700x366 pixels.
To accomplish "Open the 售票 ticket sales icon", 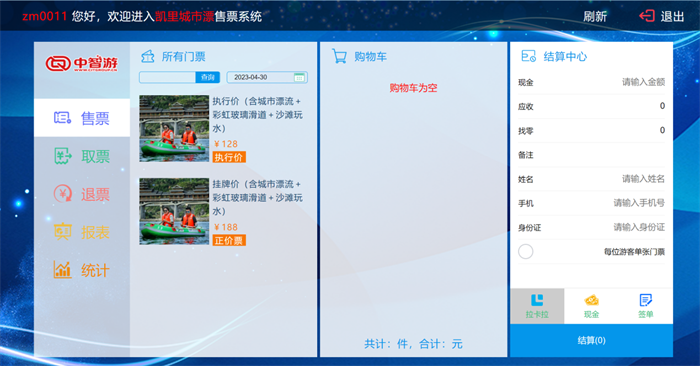I will pos(62,118).
